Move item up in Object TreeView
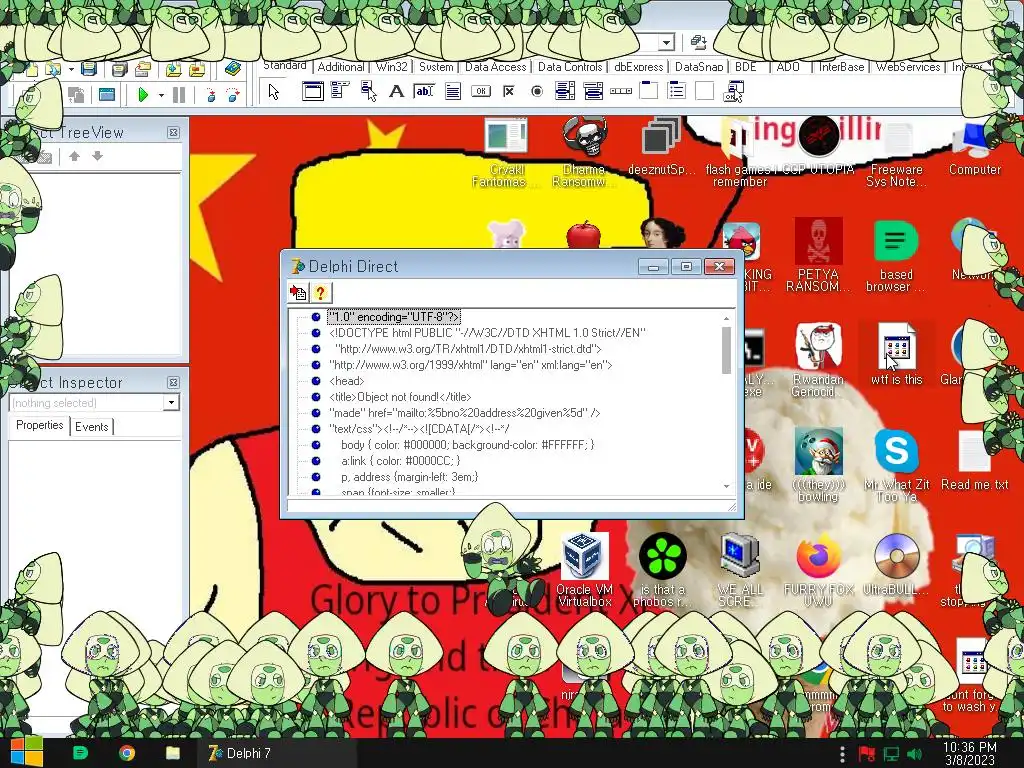The height and width of the screenshot is (768, 1024). click(x=74, y=156)
